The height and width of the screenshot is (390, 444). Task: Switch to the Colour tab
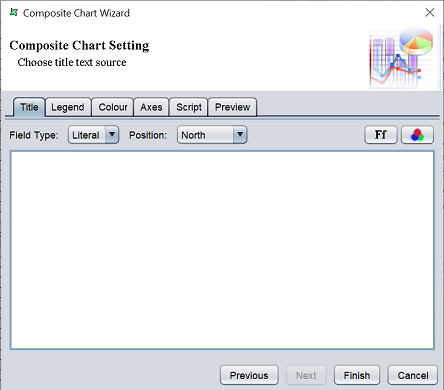point(113,107)
